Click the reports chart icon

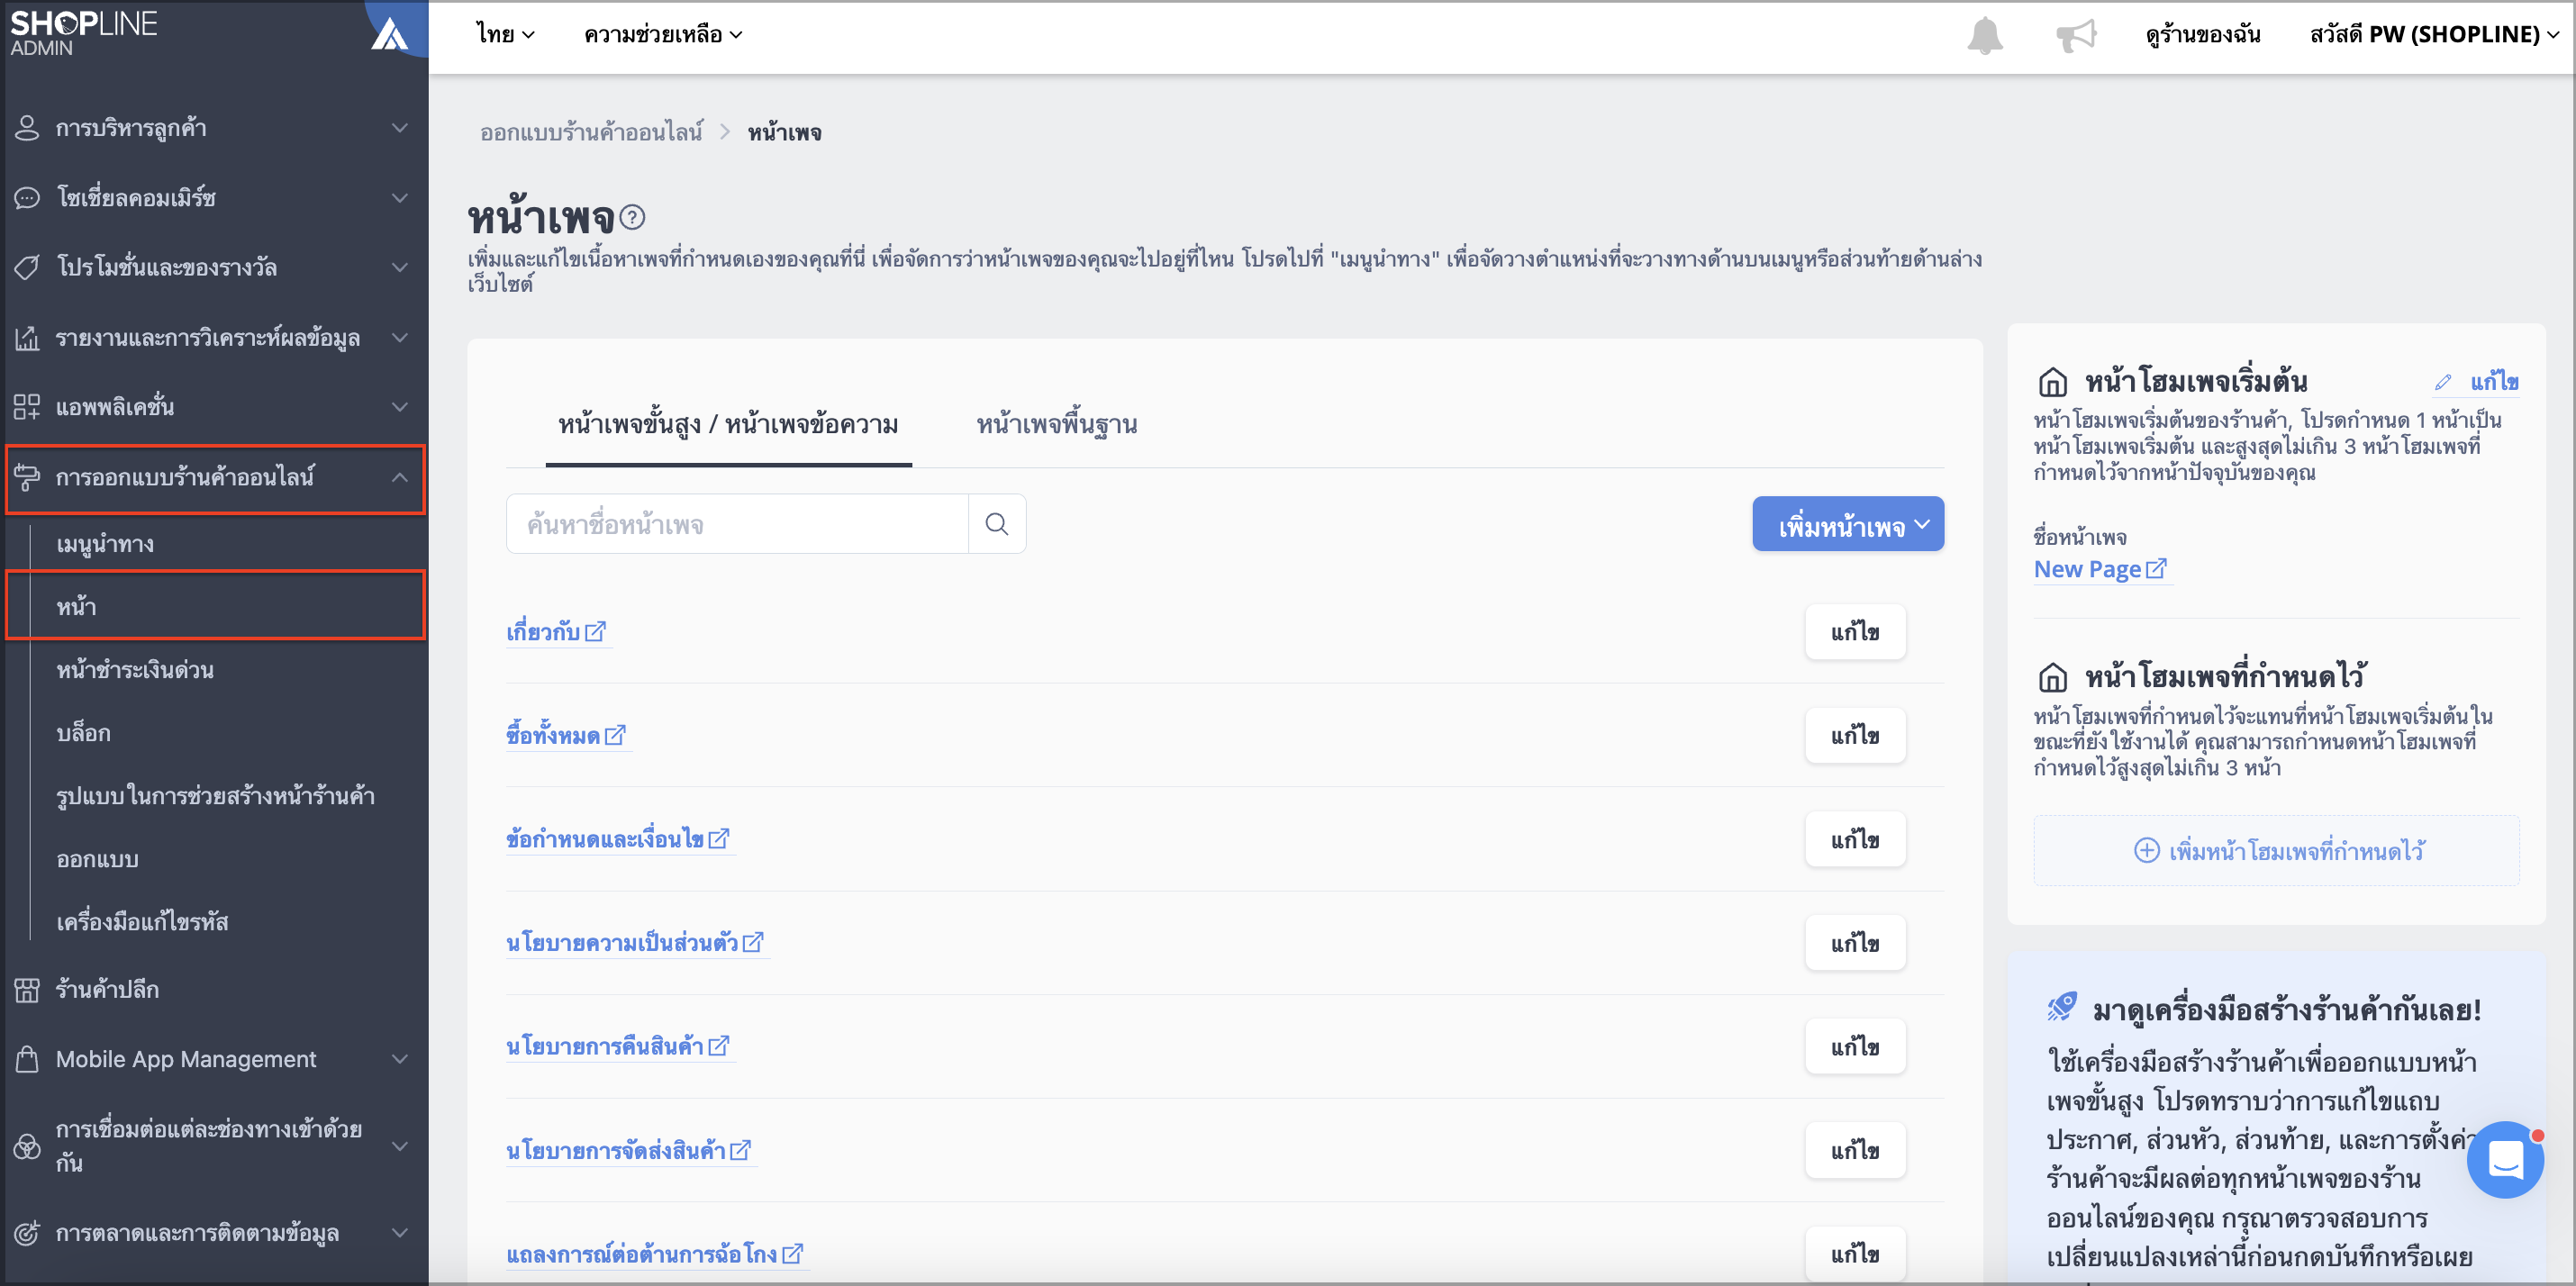point(27,338)
